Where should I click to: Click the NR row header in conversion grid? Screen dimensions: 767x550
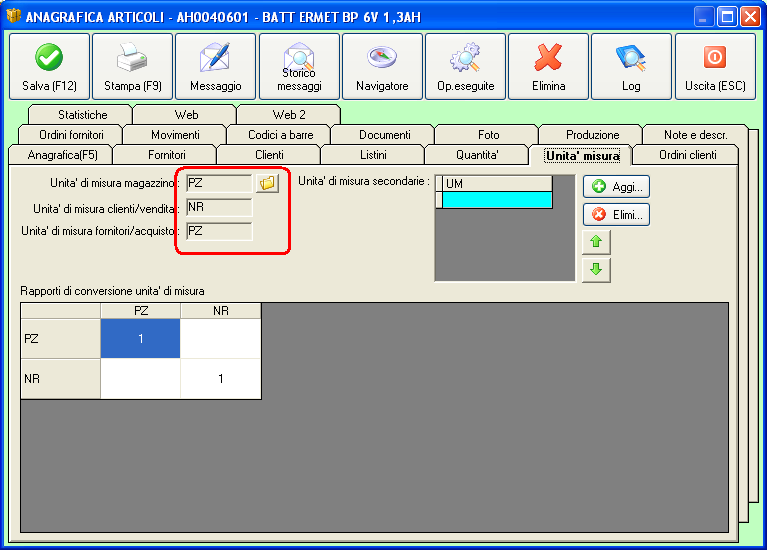point(61,379)
